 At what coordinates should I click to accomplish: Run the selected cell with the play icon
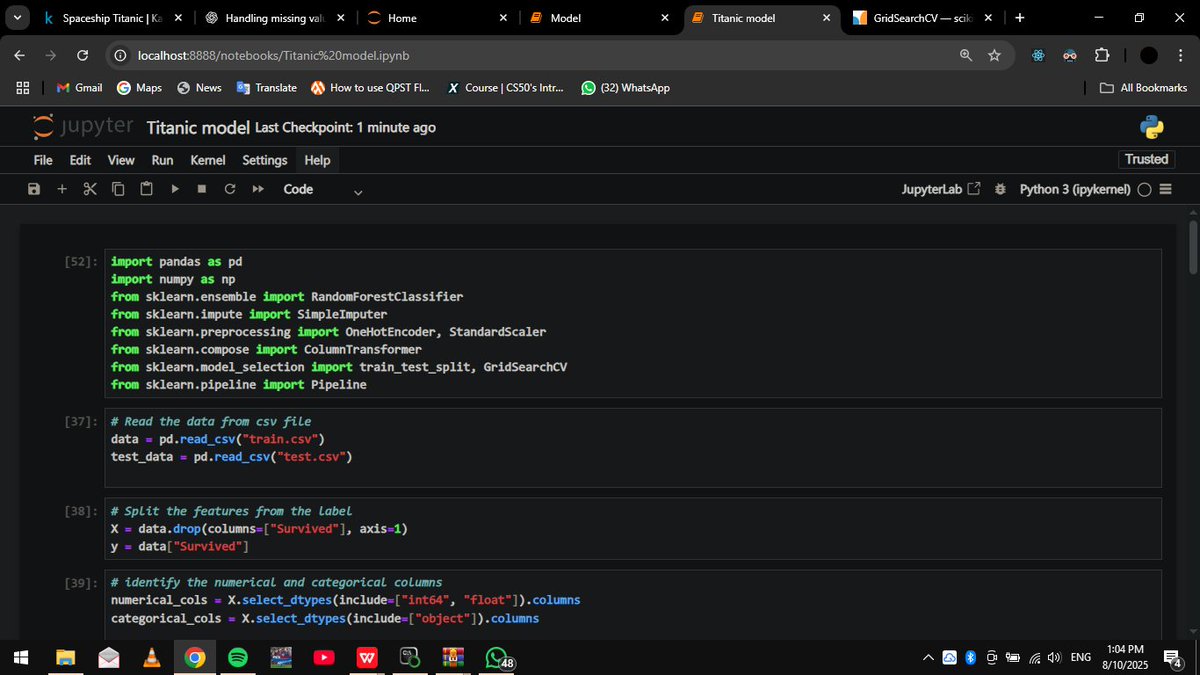tap(174, 189)
